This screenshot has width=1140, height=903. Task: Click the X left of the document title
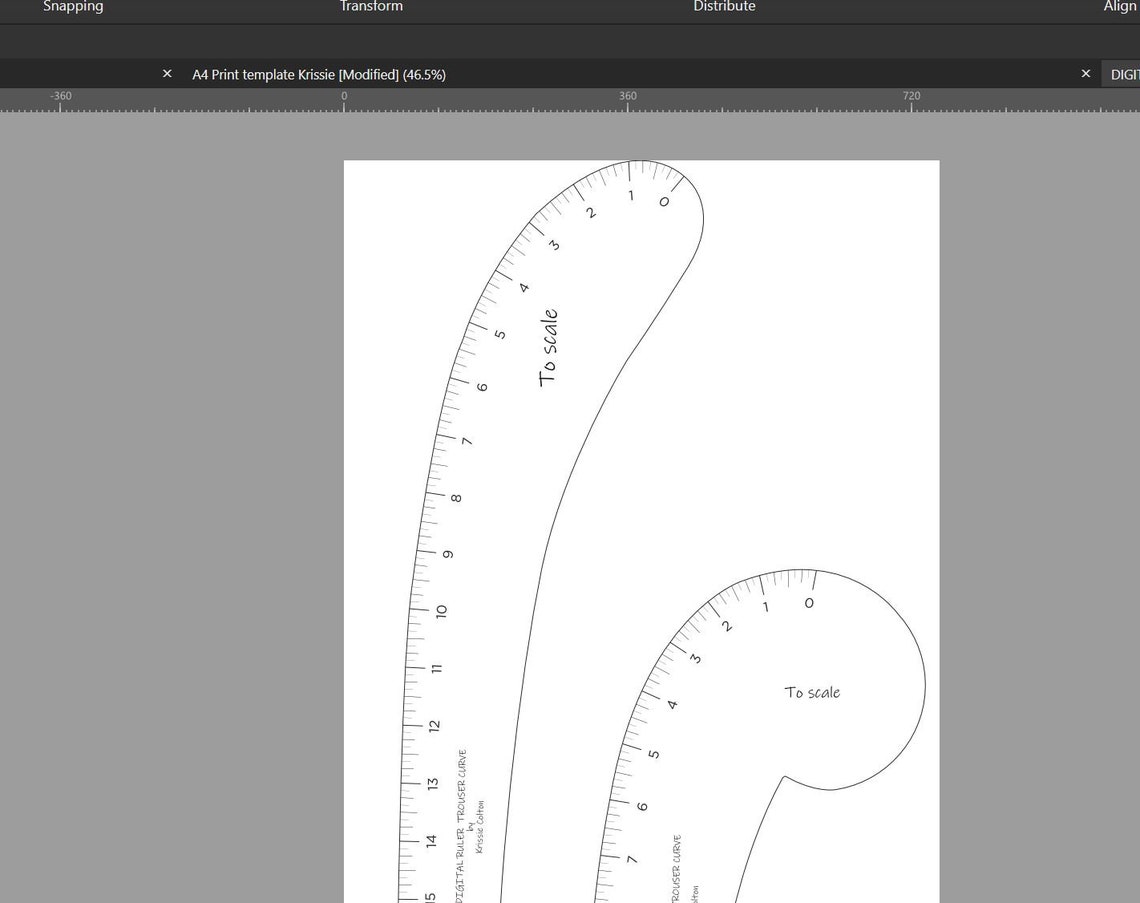click(166, 73)
